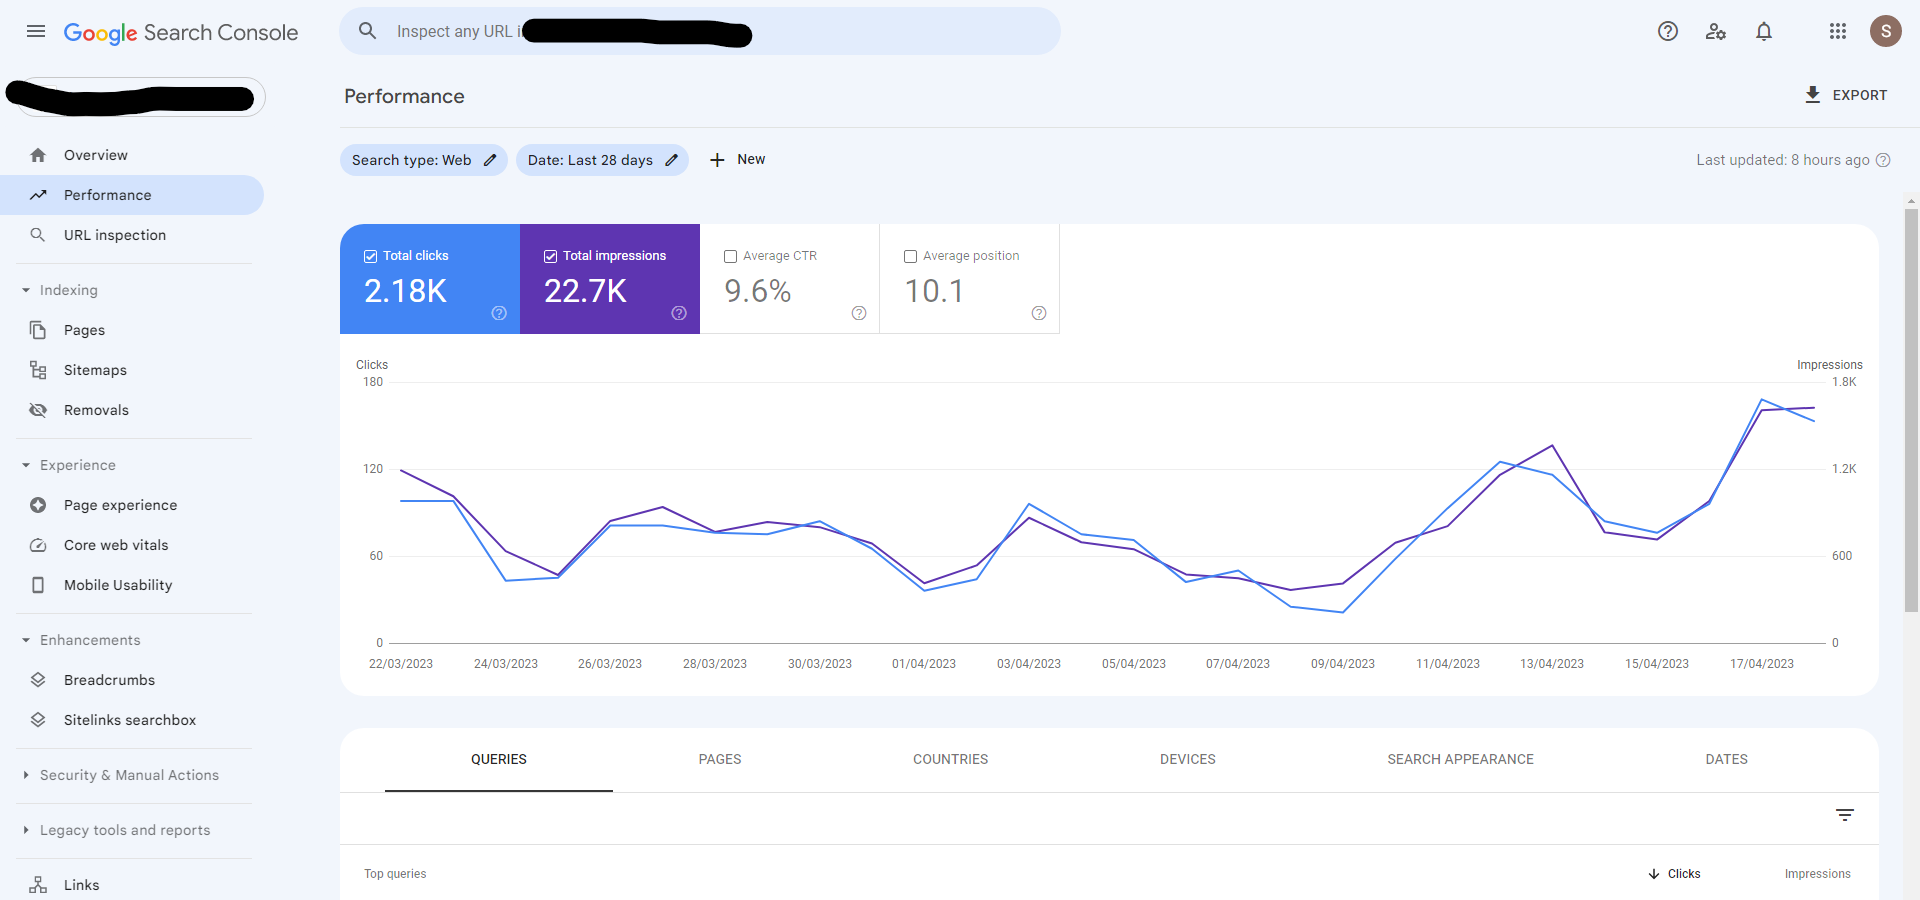The width and height of the screenshot is (1920, 900).
Task: Switch to the Dates tab
Action: [x=1727, y=760]
